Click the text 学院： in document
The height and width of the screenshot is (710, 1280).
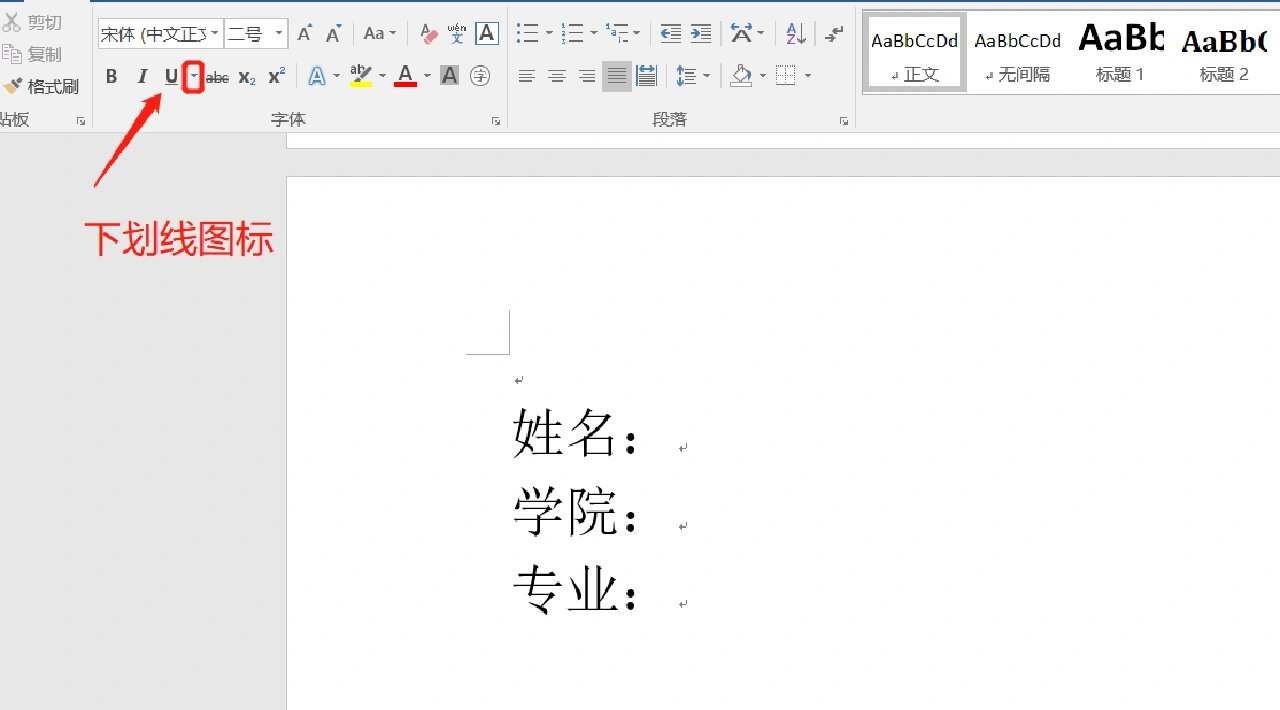[576, 512]
